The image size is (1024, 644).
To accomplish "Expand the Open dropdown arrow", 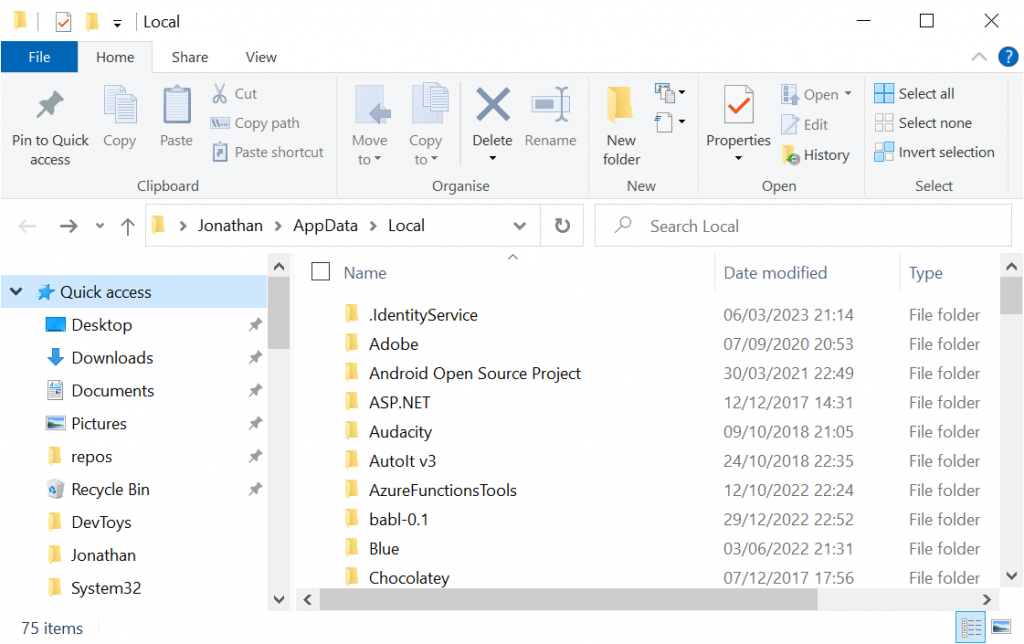I will point(848,93).
